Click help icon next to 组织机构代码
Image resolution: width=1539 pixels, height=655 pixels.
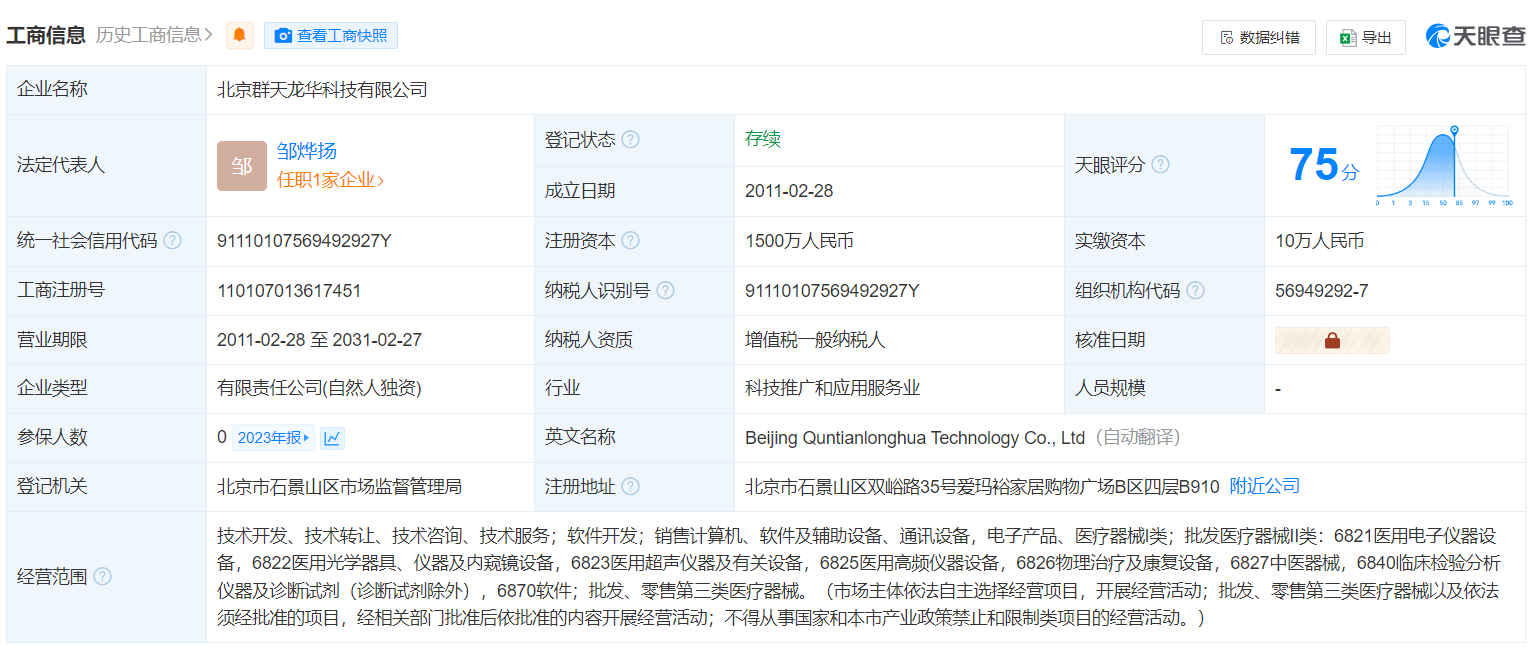coord(1195,291)
